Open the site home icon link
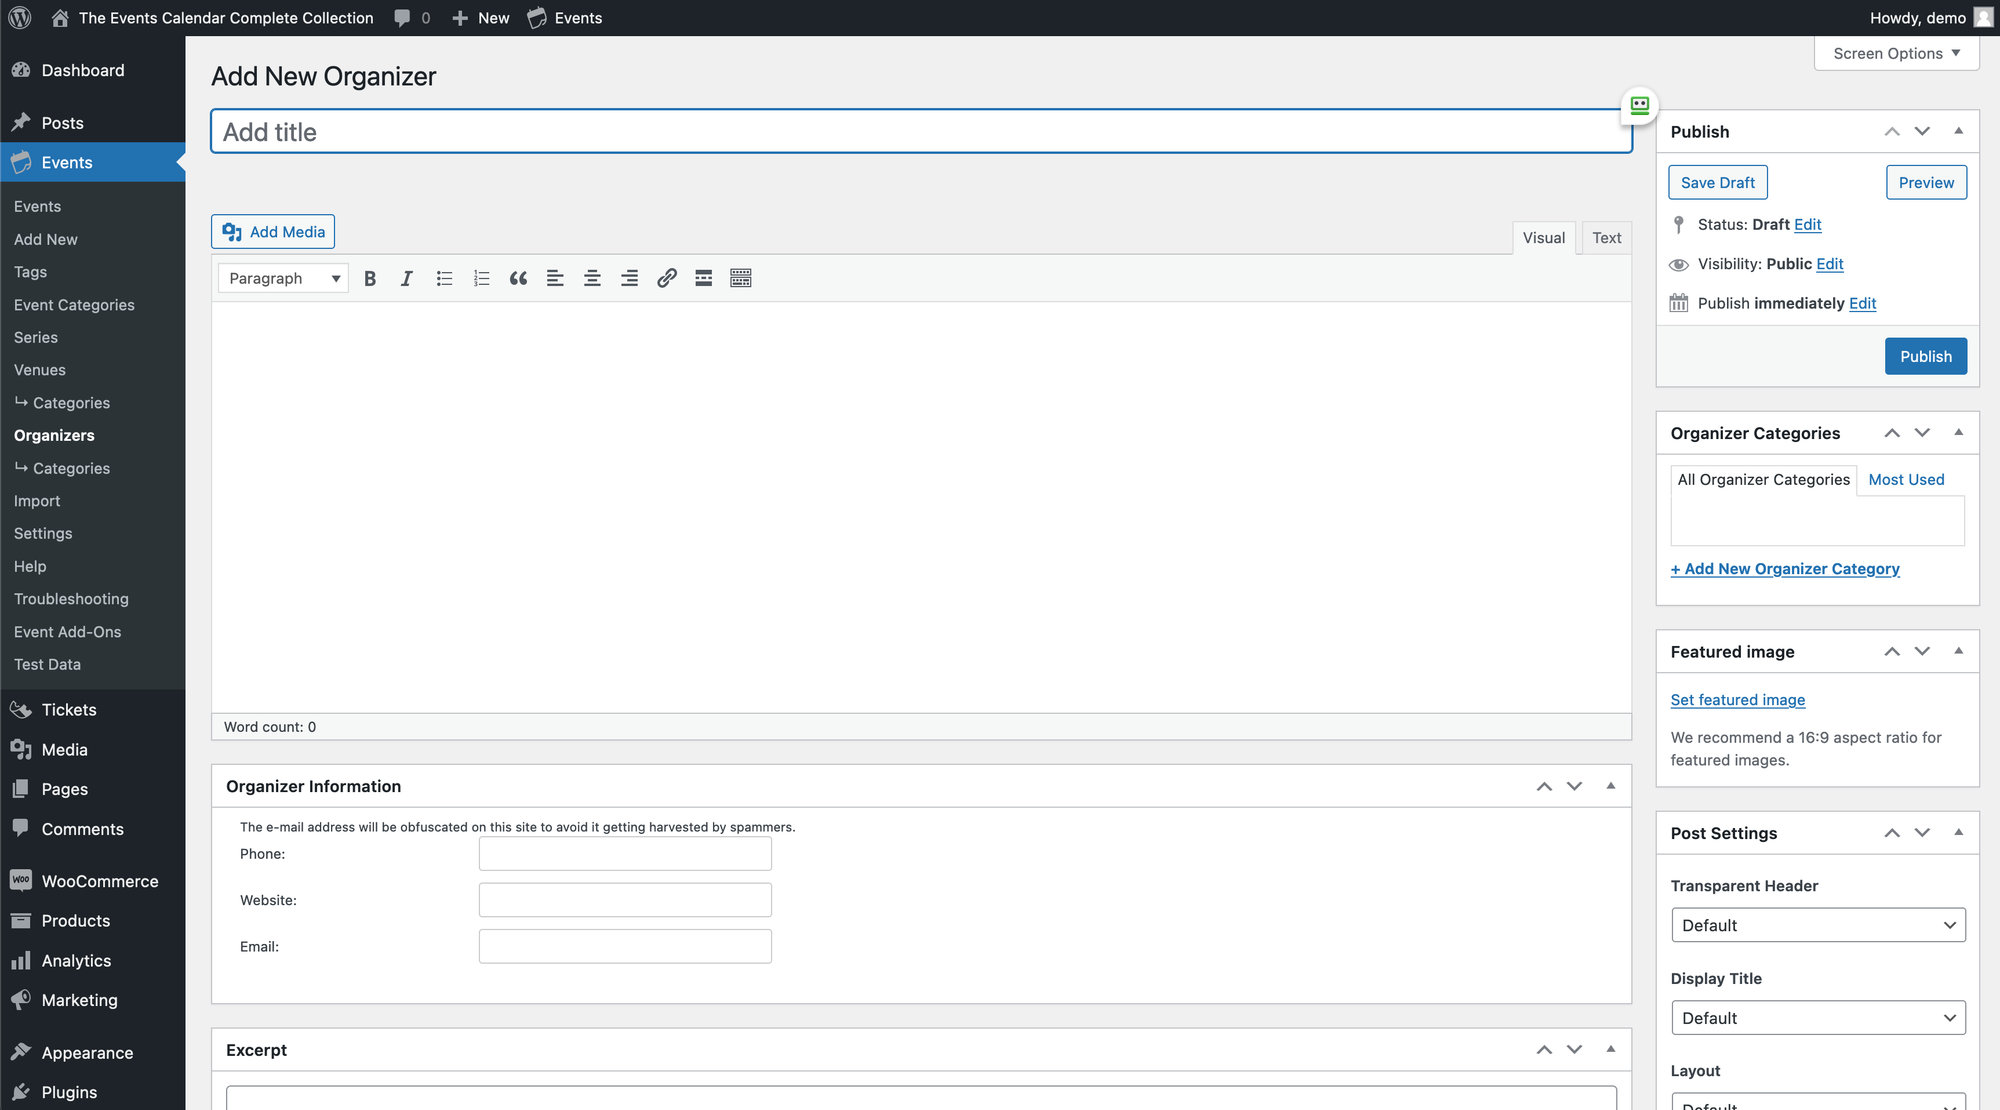 pyautogui.click(x=60, y=18)
